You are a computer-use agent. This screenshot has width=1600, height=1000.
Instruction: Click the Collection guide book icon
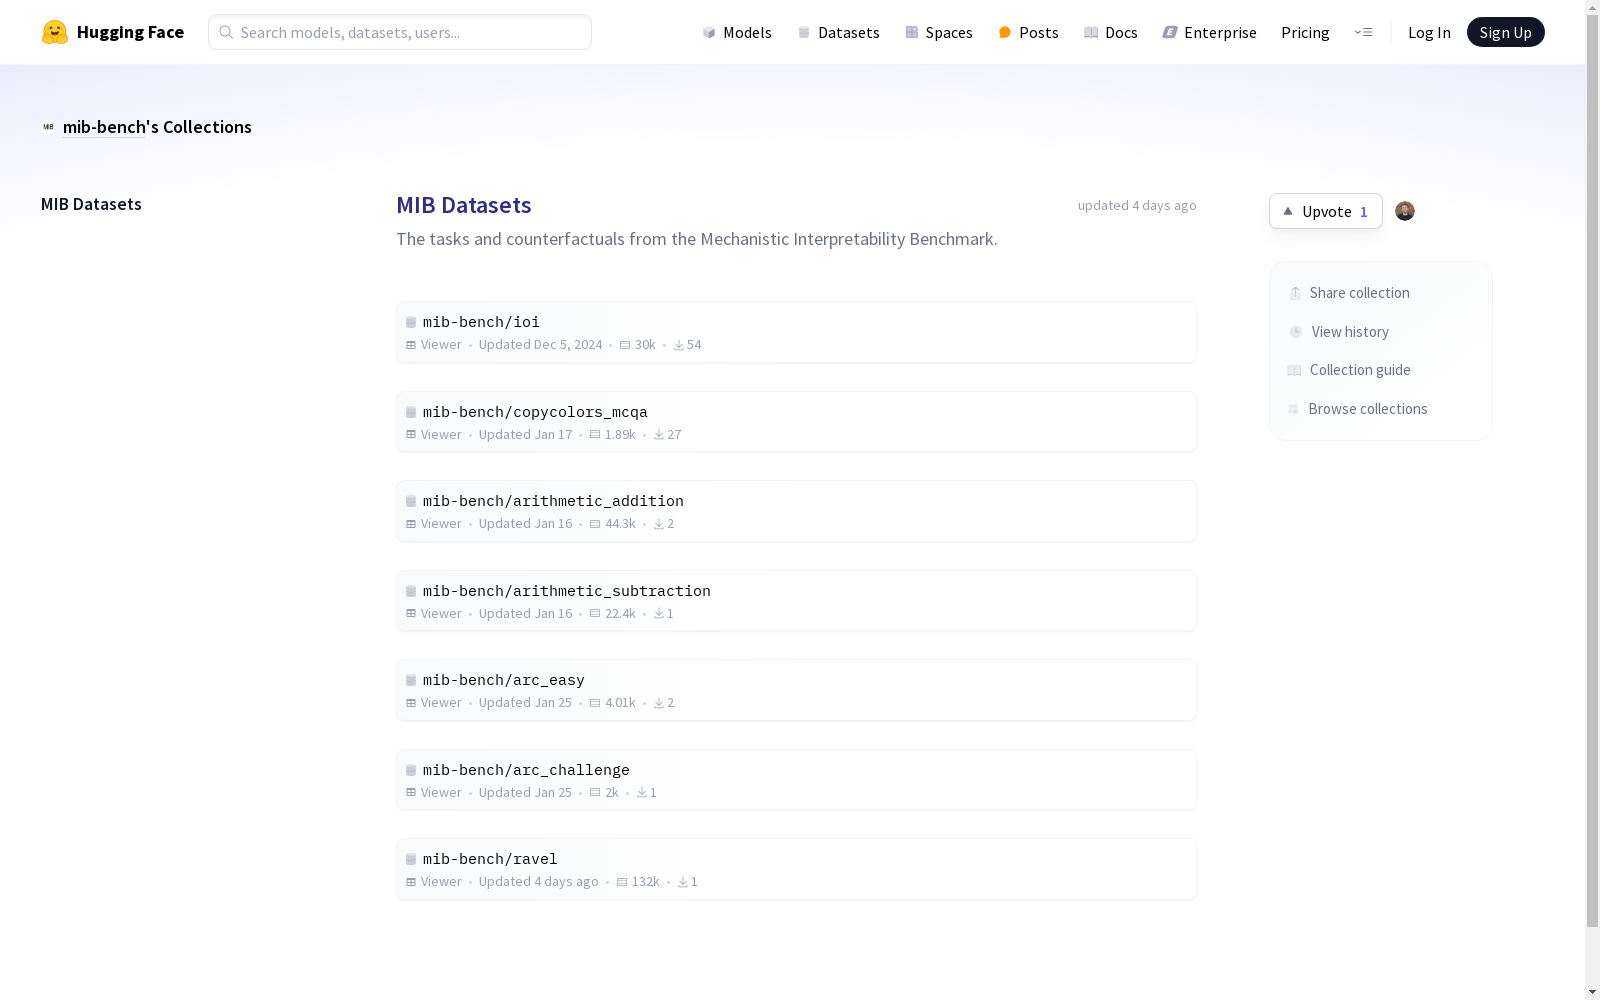point(1294,370)
